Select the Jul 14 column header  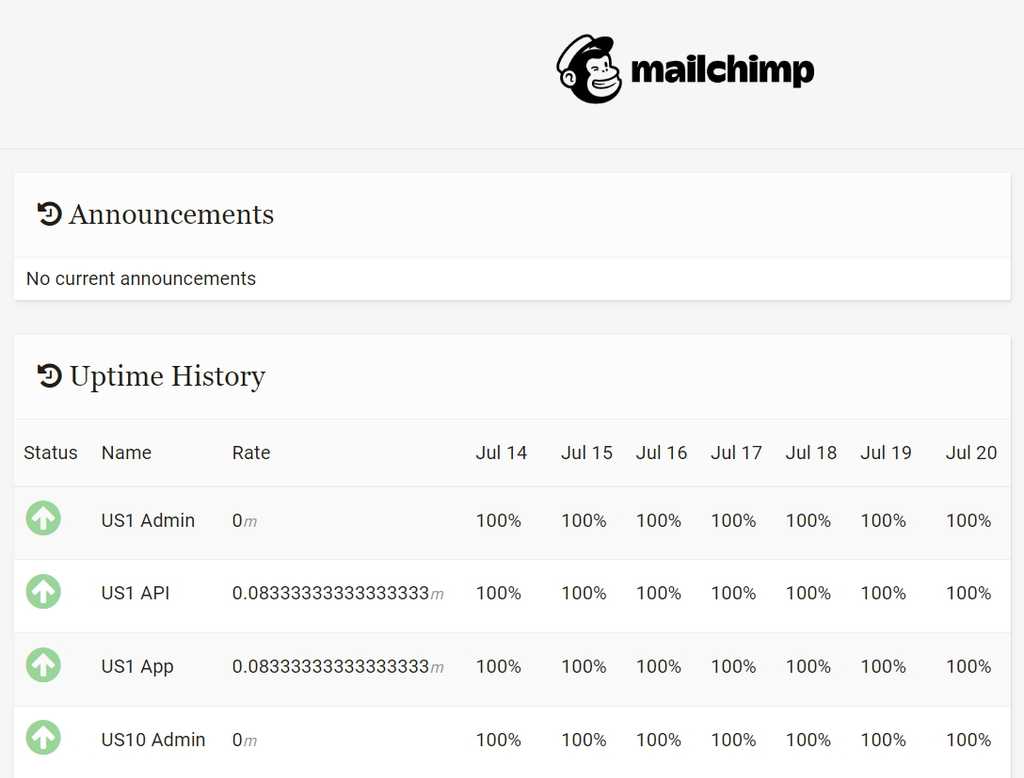[x=502, y=452]
